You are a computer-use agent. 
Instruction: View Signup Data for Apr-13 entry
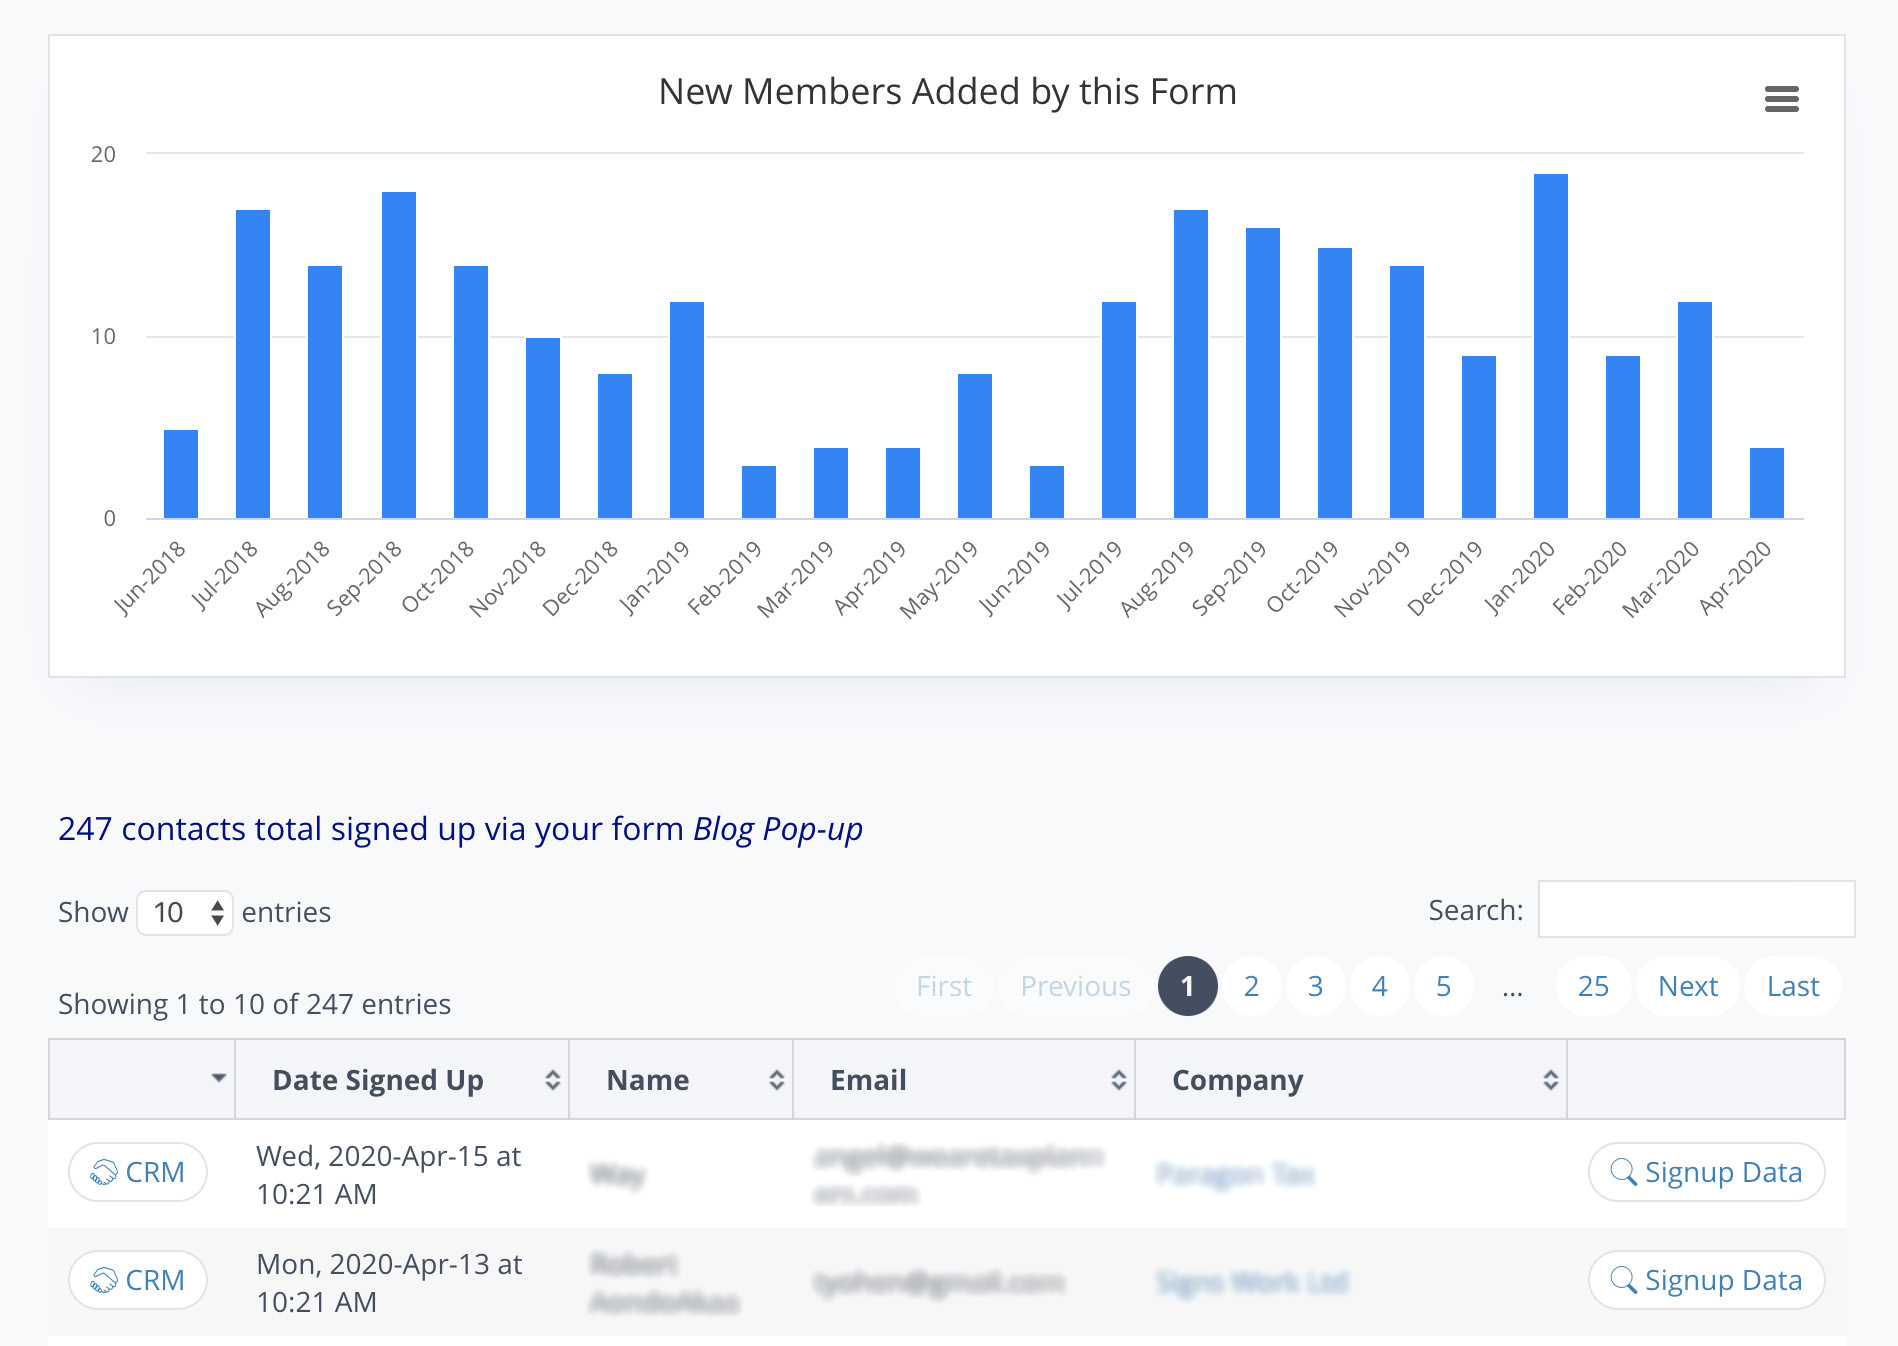click(x=1706, y=1280)
